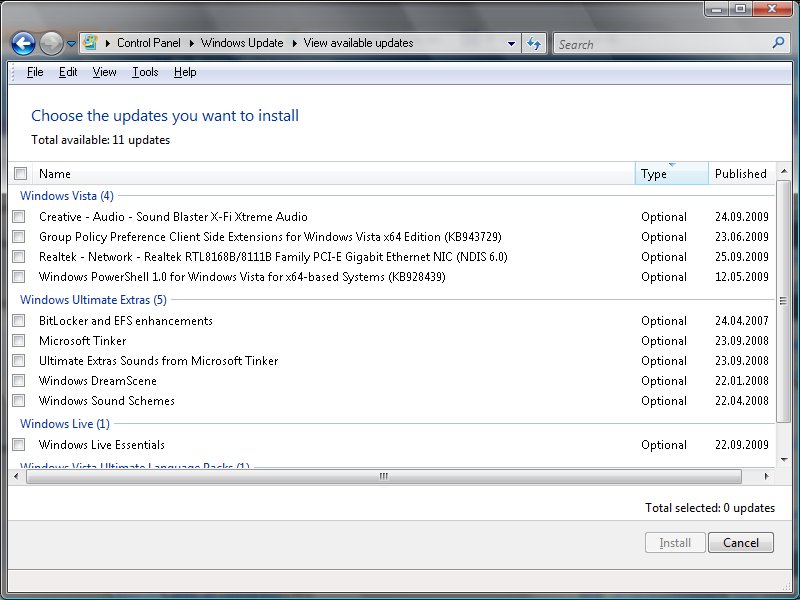Image resolution: width=800 pixels, height=600 pixels.
Task: Click the search magnifier icon
Action: [x=778, y=43]
